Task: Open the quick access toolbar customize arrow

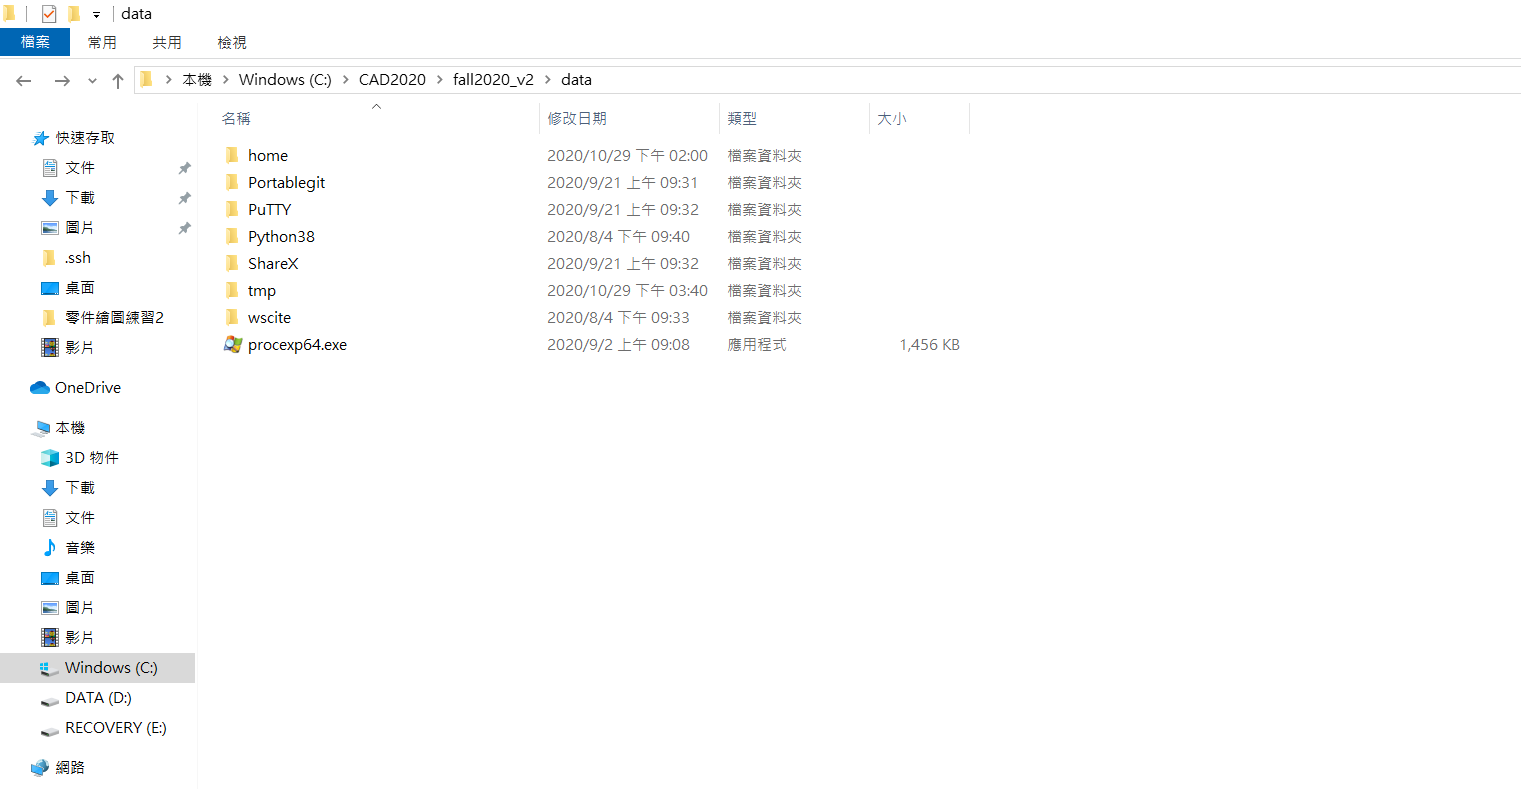Action: 96,15
